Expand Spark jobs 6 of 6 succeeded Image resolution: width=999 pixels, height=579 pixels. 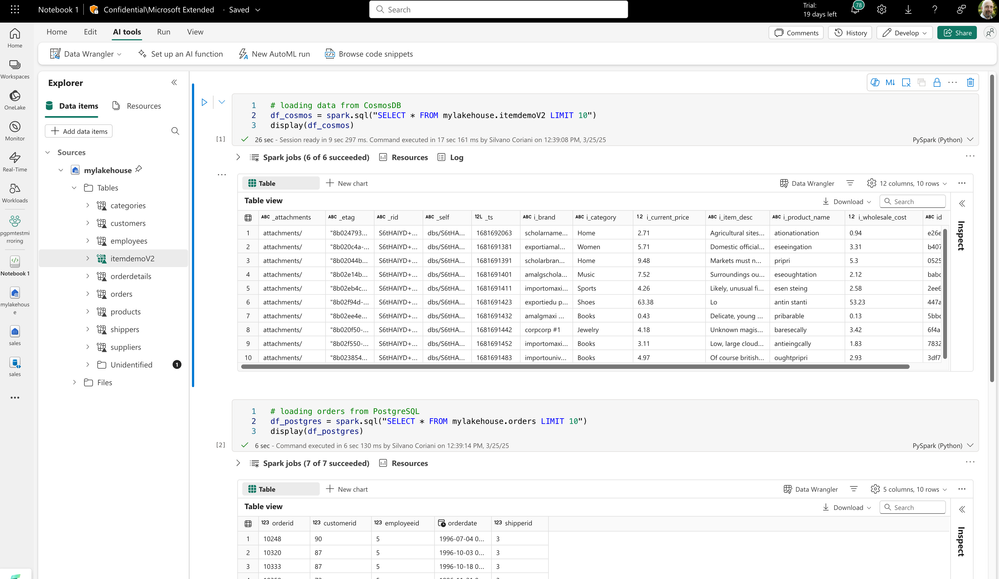[x=238, y=157]
